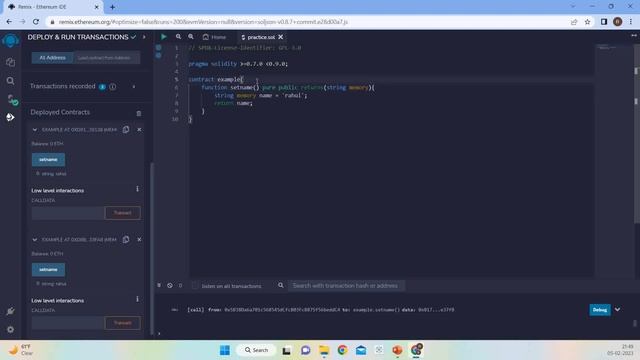The width and height of the screenshot is (640, 360).
Task: Debug the setname call transaction
Action: (x=600, y=310)
